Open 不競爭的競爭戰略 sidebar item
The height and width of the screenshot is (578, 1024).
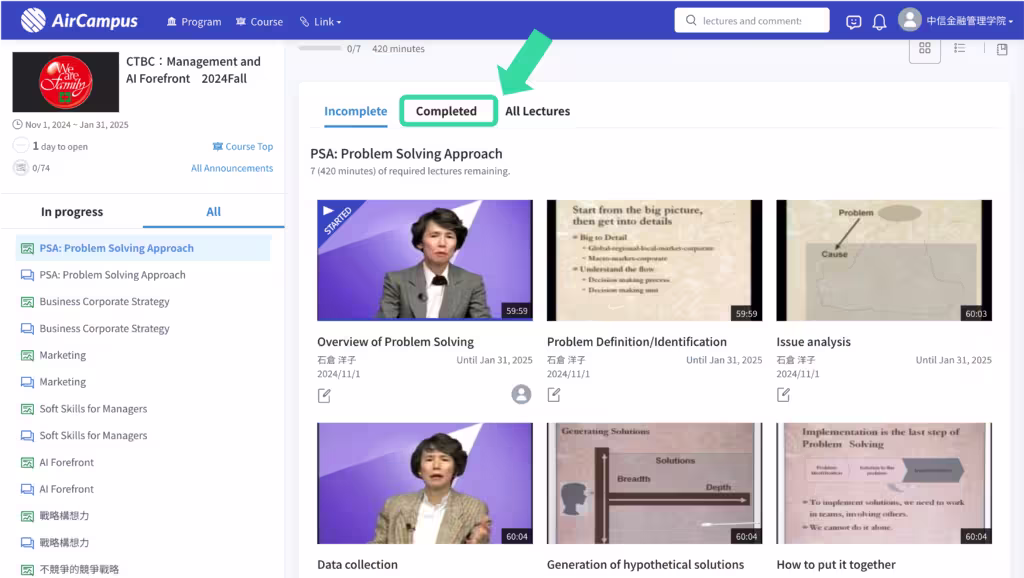click(x=79, y=570)
